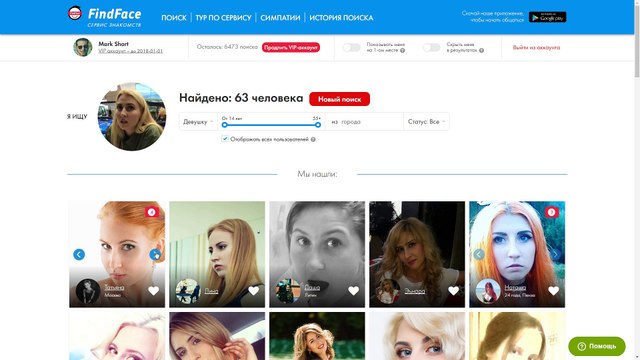Image resolution: width=640 pixels, height=360 pixels.
Task: Show next photo on Наташа card
Action: (x=555, y=254)
